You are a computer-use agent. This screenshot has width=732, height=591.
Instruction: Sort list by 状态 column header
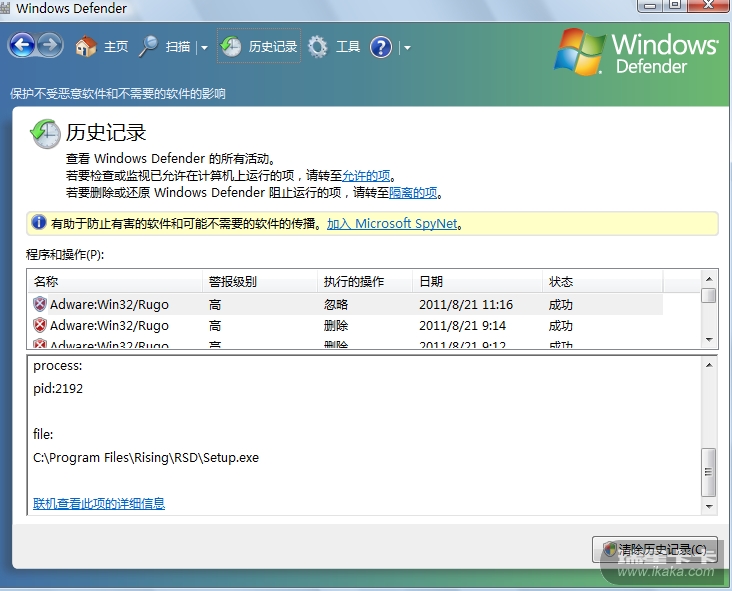click(603, 281)
